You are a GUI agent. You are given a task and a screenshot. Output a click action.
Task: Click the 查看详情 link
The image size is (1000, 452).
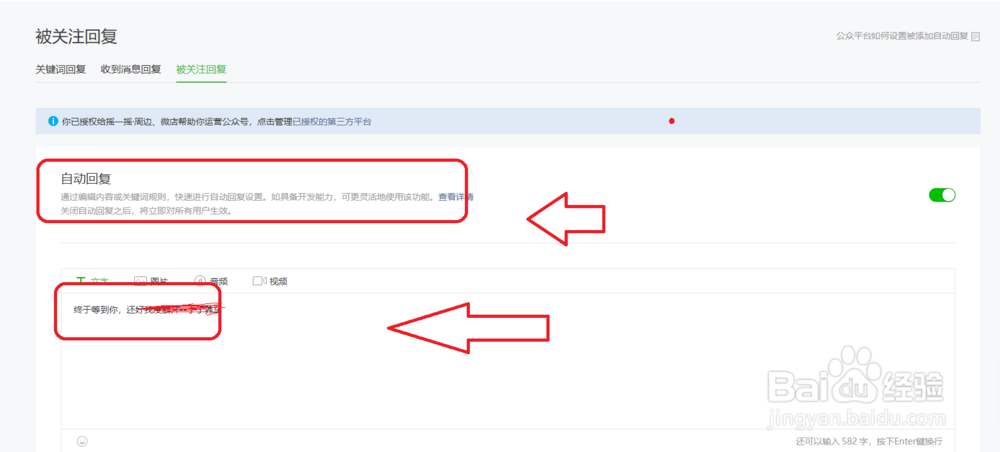pos(455,197)
